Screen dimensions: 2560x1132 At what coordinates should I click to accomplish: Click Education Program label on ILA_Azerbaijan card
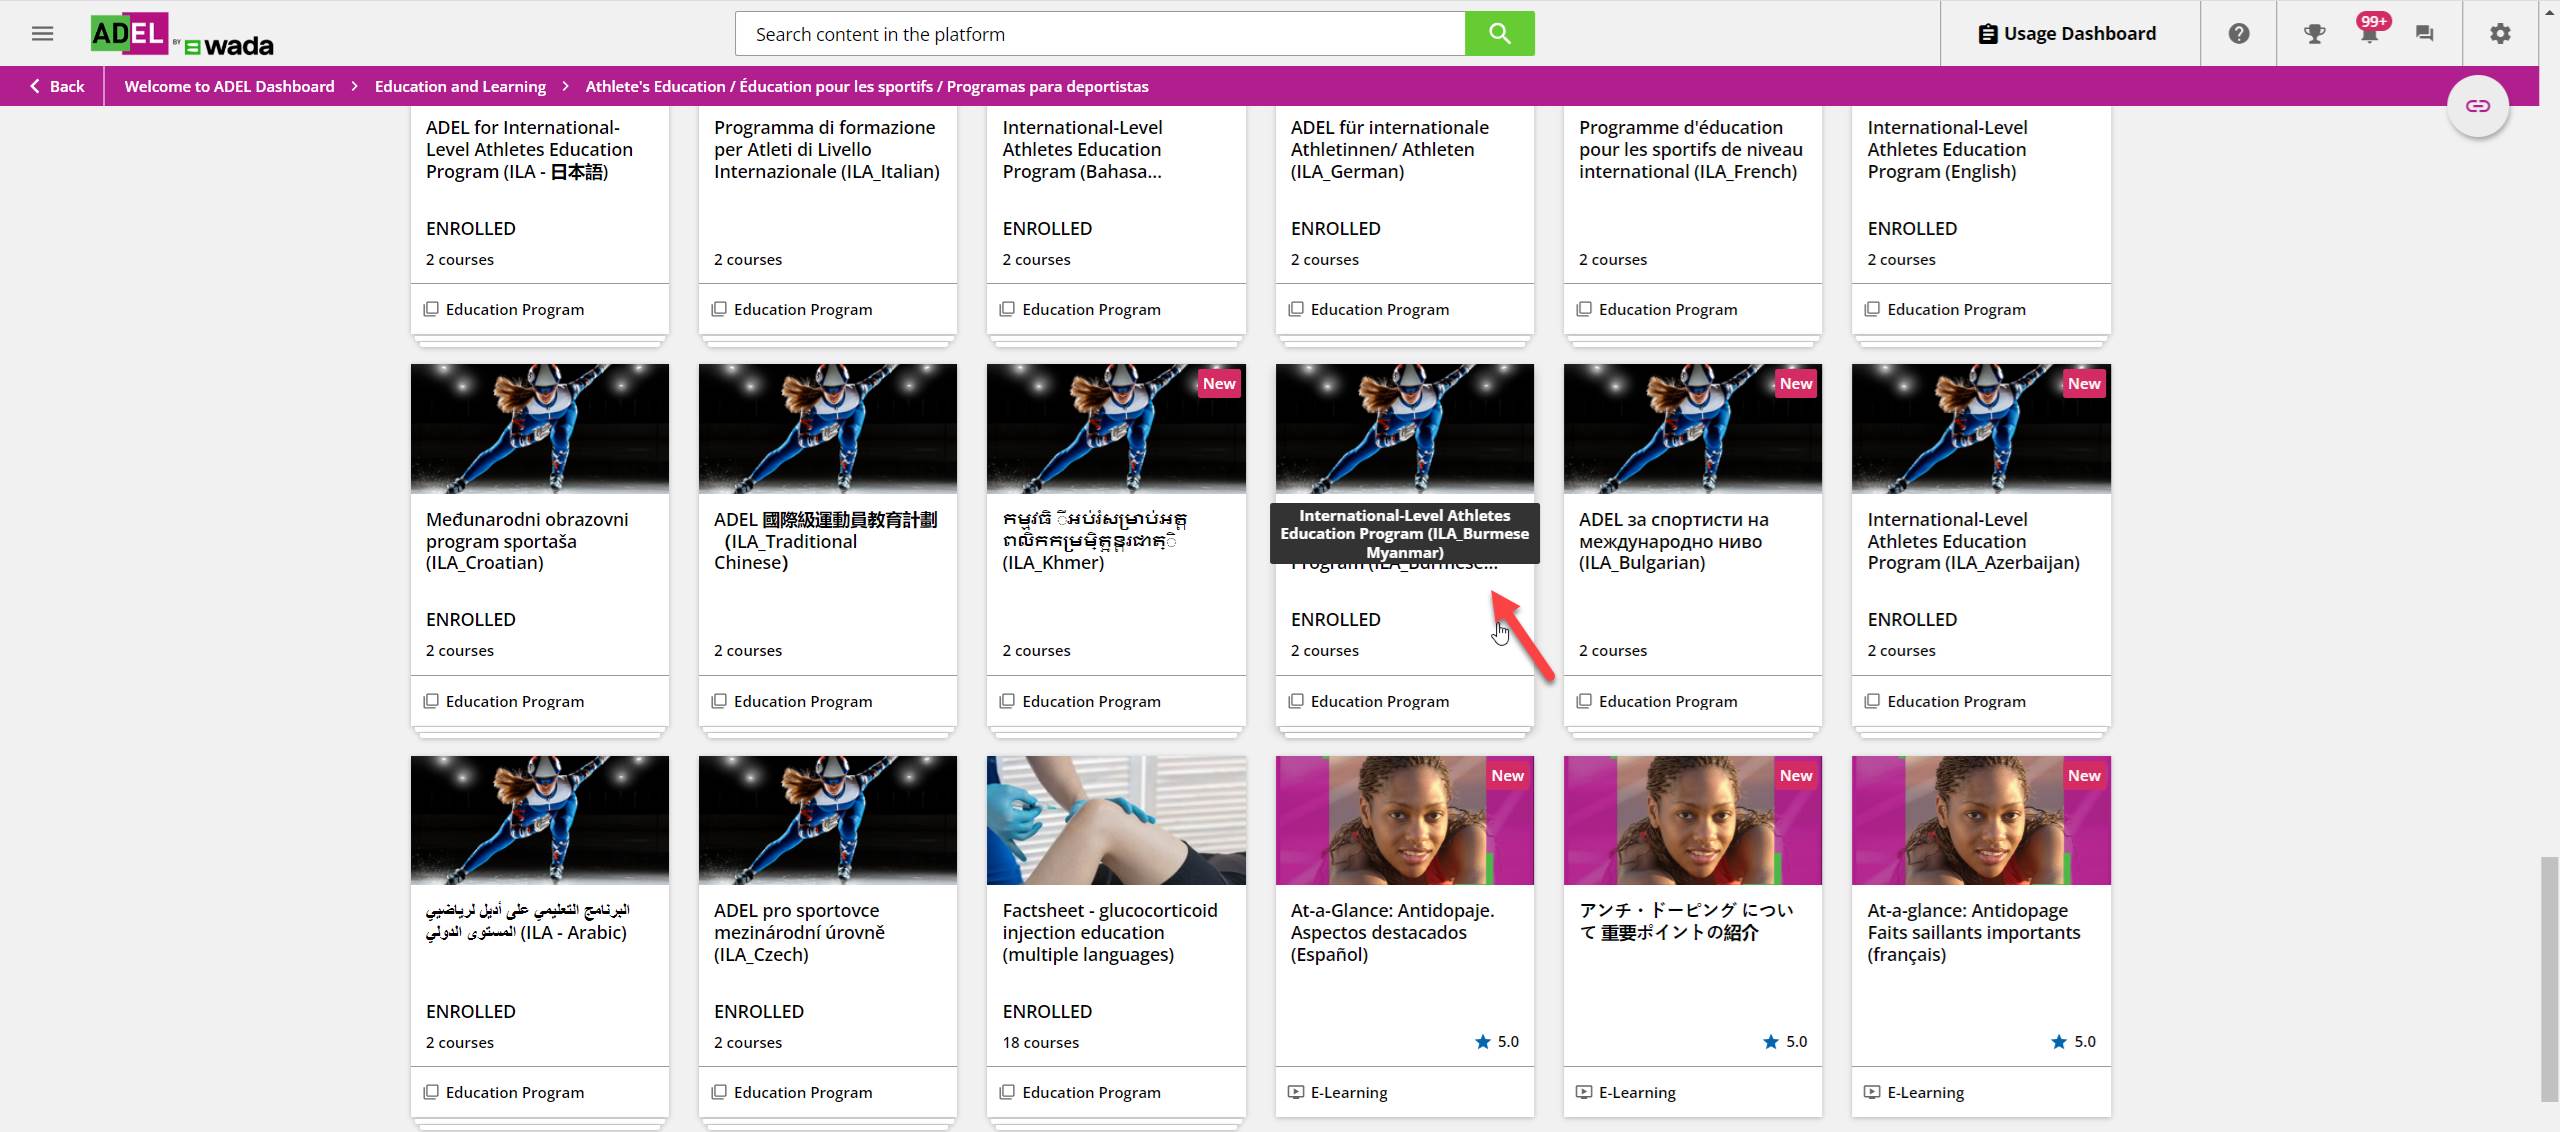click(x=1956, y=701)
